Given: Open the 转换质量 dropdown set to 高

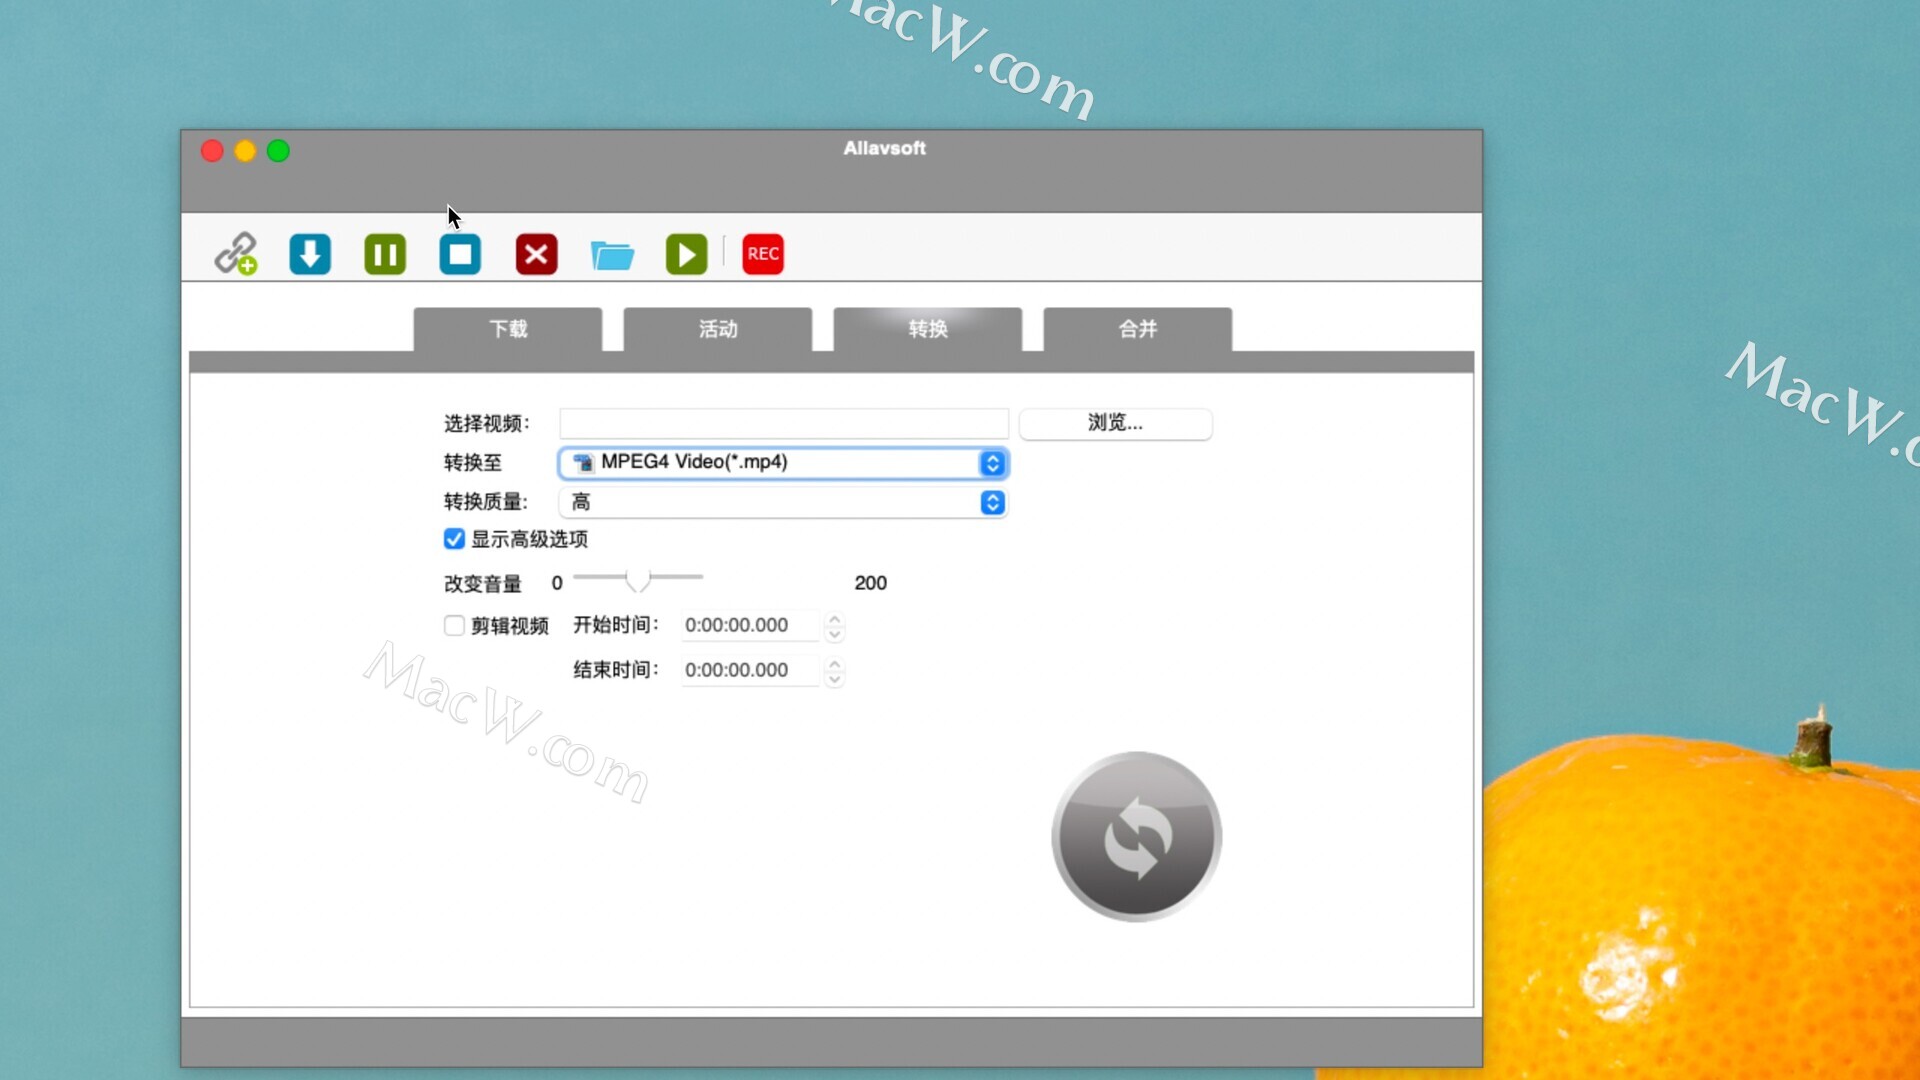Looking at the screenshot, I should click(x=783, y=502).
